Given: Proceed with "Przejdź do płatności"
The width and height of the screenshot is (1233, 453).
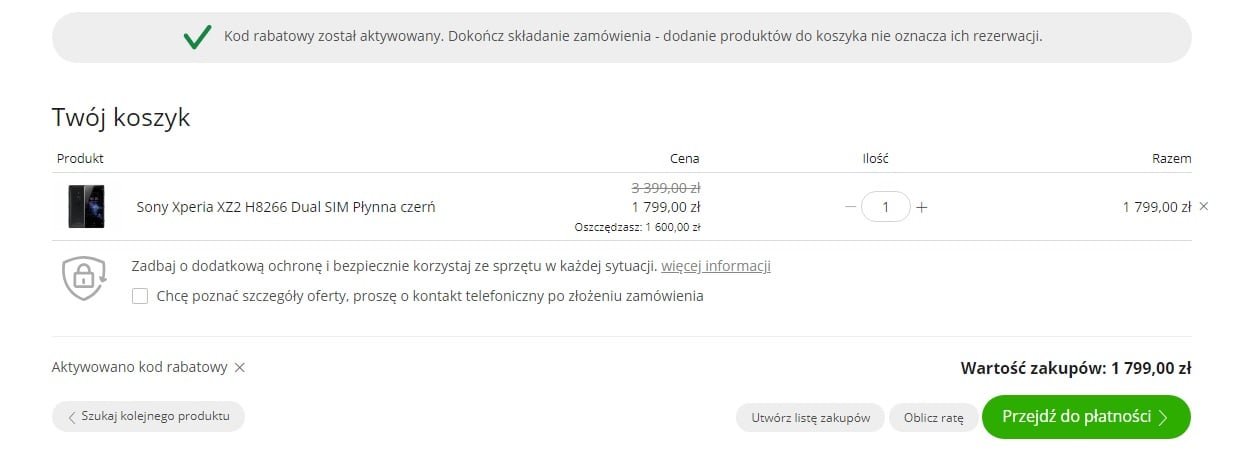Looking at the screenshot, I should point(1086,417).
